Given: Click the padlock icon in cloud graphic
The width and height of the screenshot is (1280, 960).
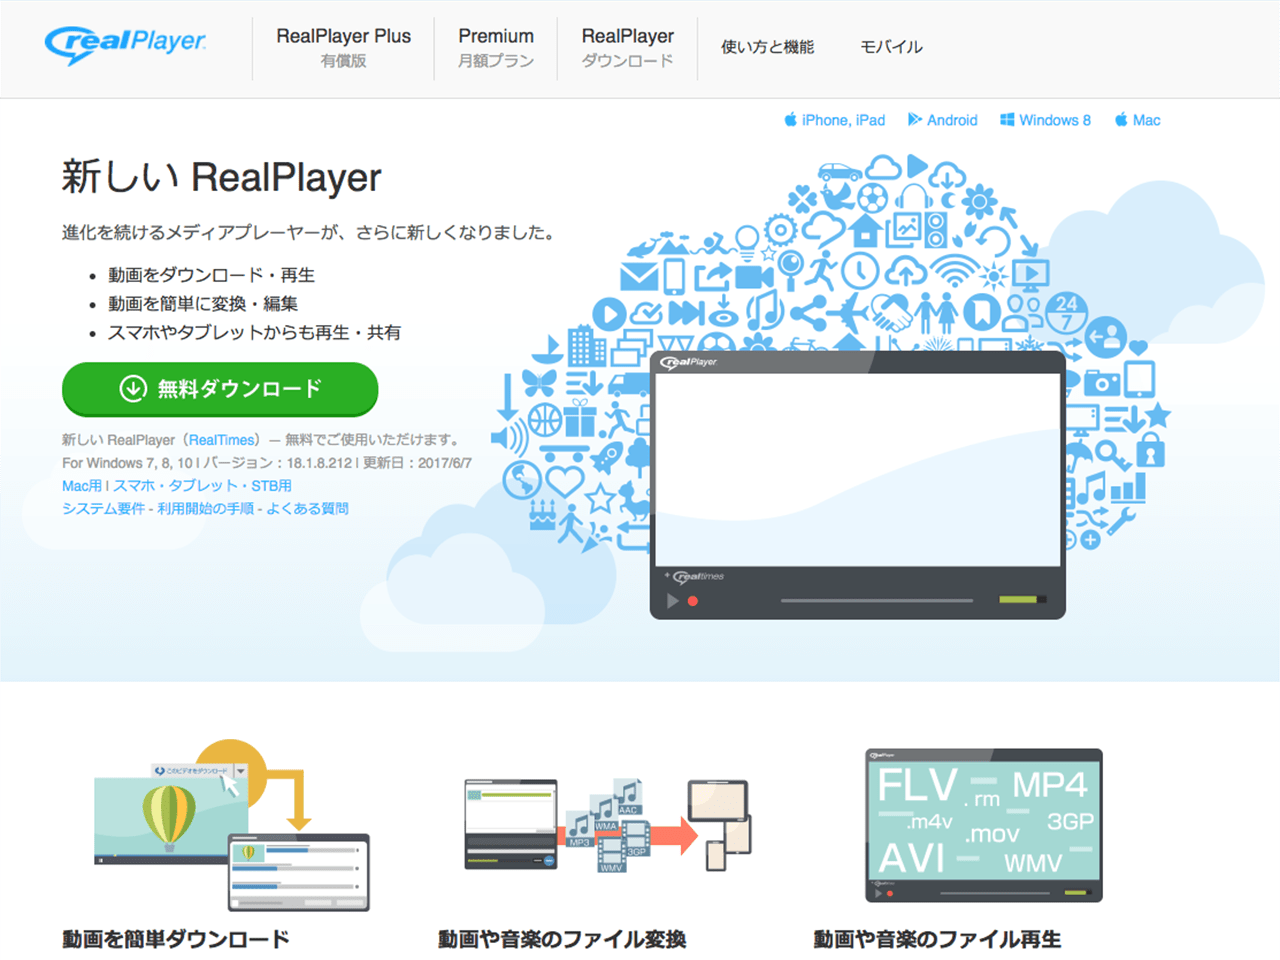Looking at the screenshot, I should [x=1151, y=449].
